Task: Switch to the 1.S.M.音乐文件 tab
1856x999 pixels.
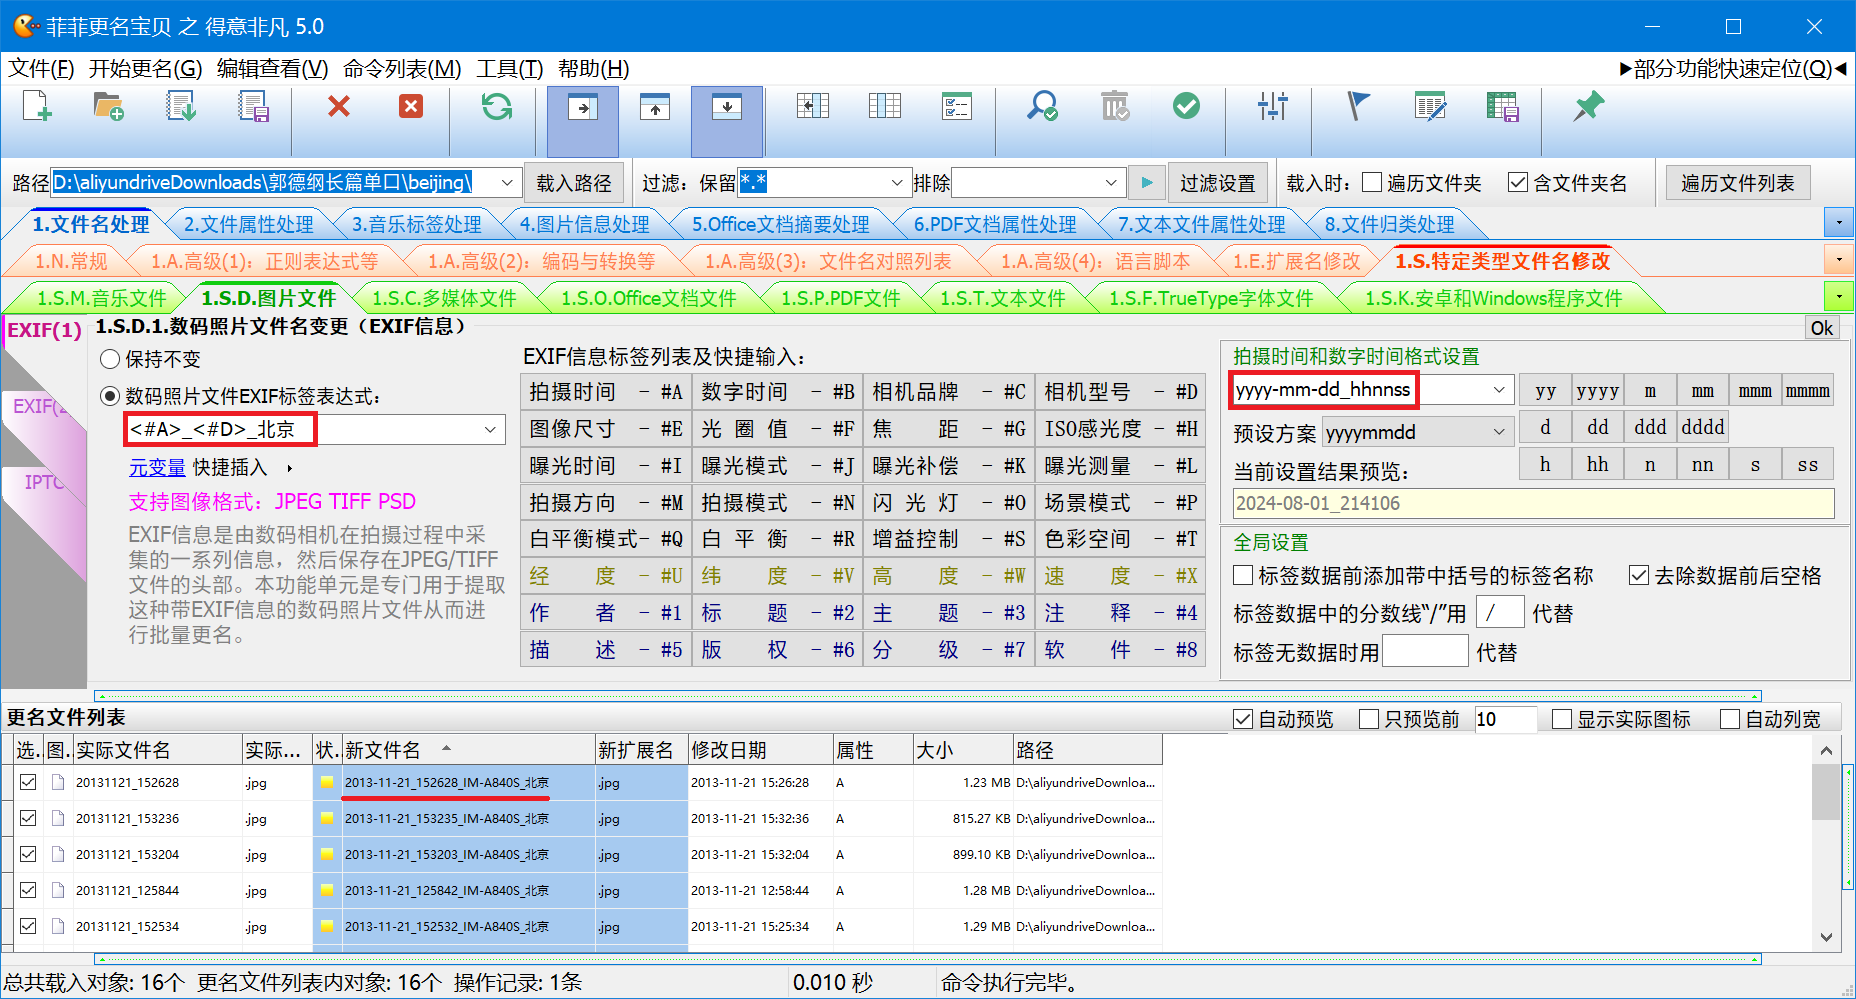Action: (x=101, y=298)
